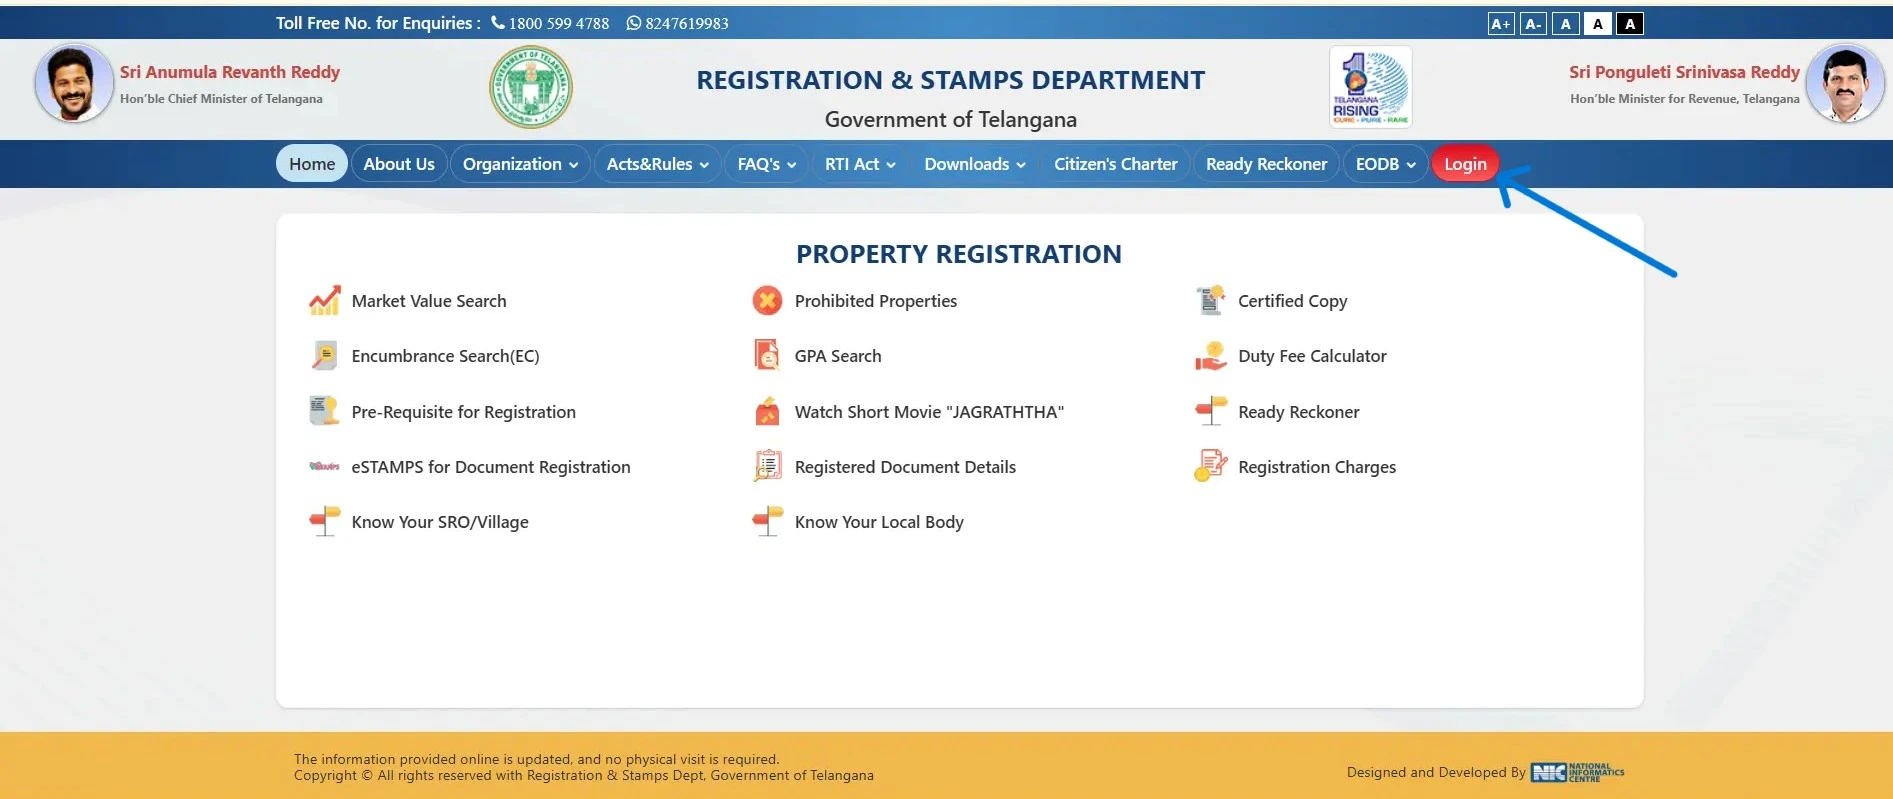Viewport: 1893px width, 799px height.
Task: Open the Registration Charges link
Action: [x=1317, y=467]
